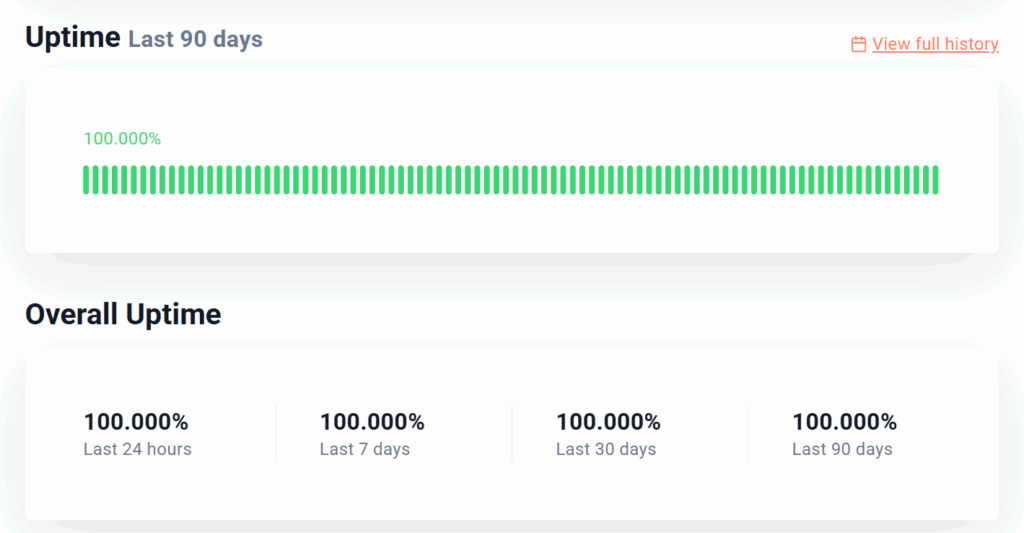This screenshot has width=1024, height=533.
Task: Click the third-to-last green uptime bar
Action: [x=916, y=180]
